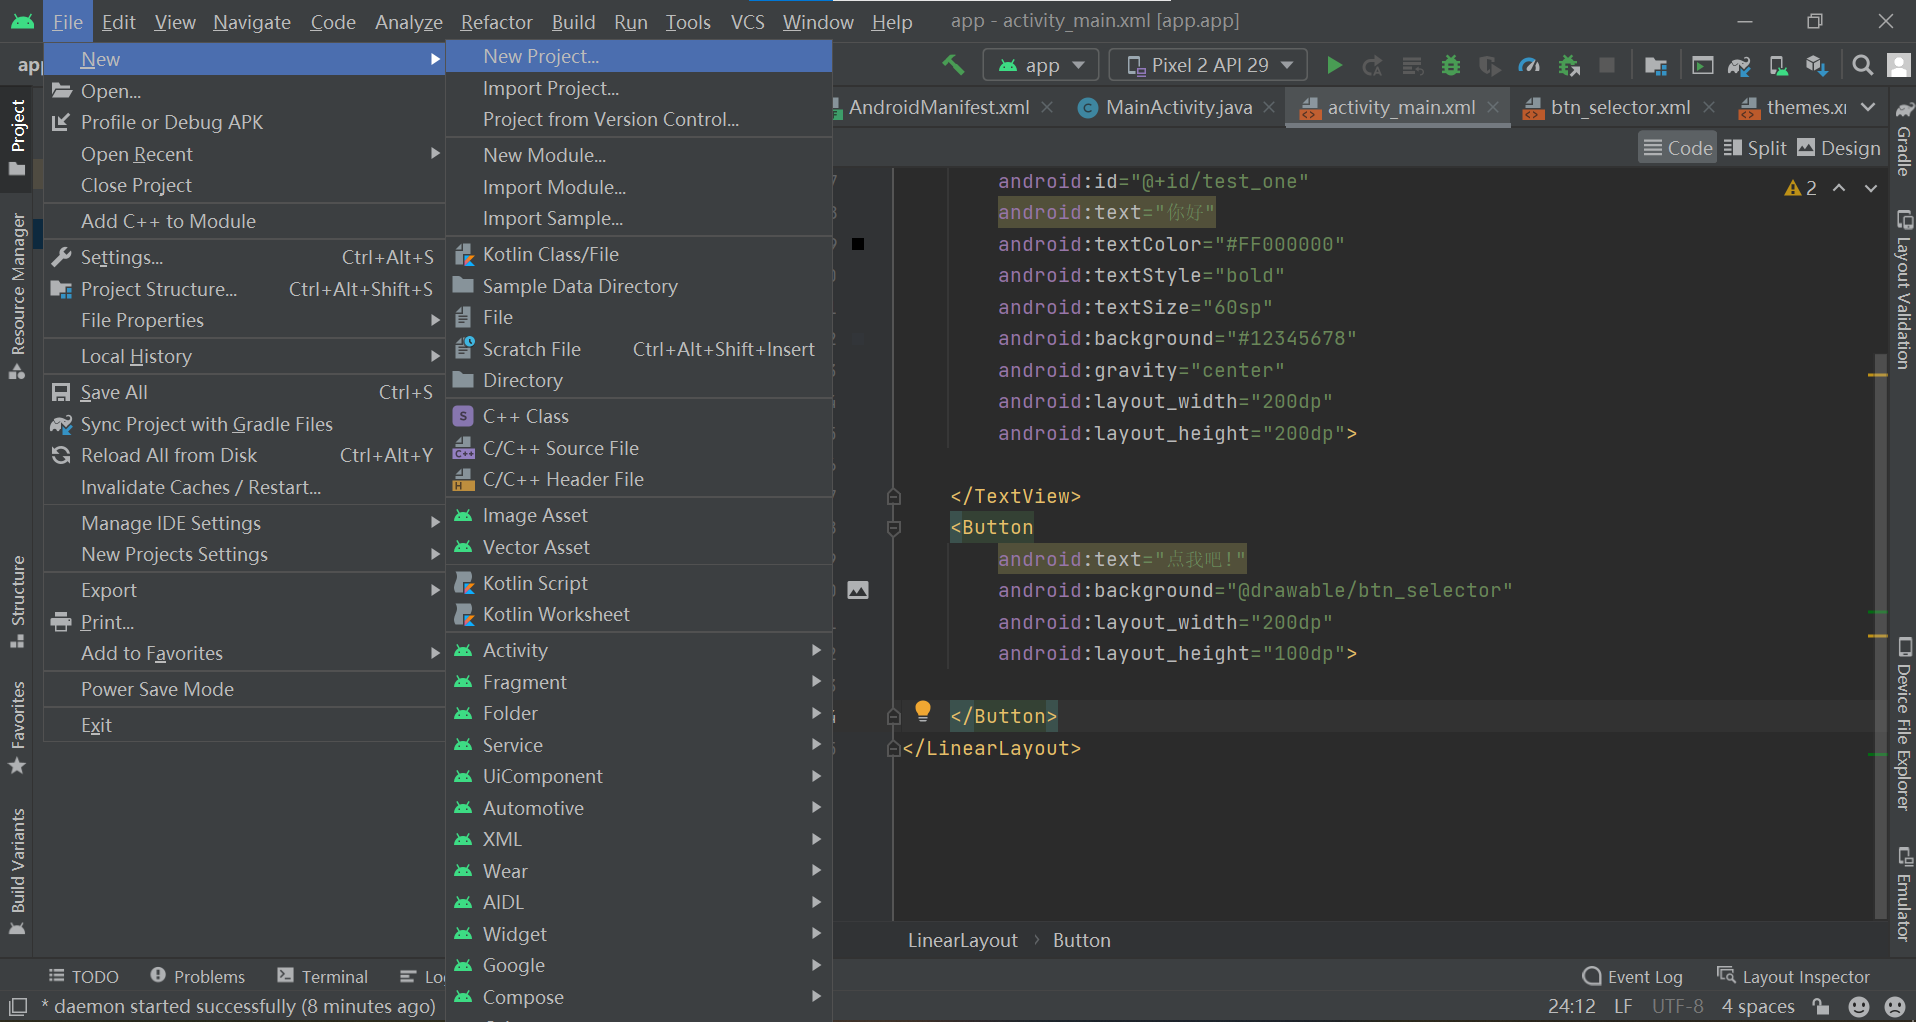Switch editor to Split view
The width and height of the screenshot is (1916, 1022).
pyautogui.click(x=1755, y=148)
